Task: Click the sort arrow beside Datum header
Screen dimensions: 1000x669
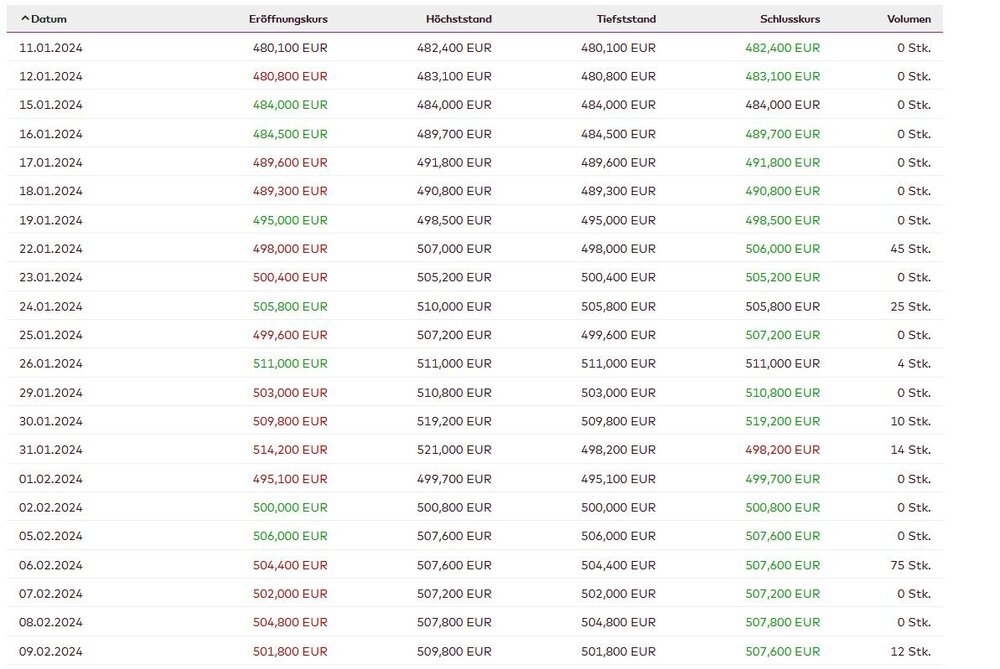Action: click(25, 19)
